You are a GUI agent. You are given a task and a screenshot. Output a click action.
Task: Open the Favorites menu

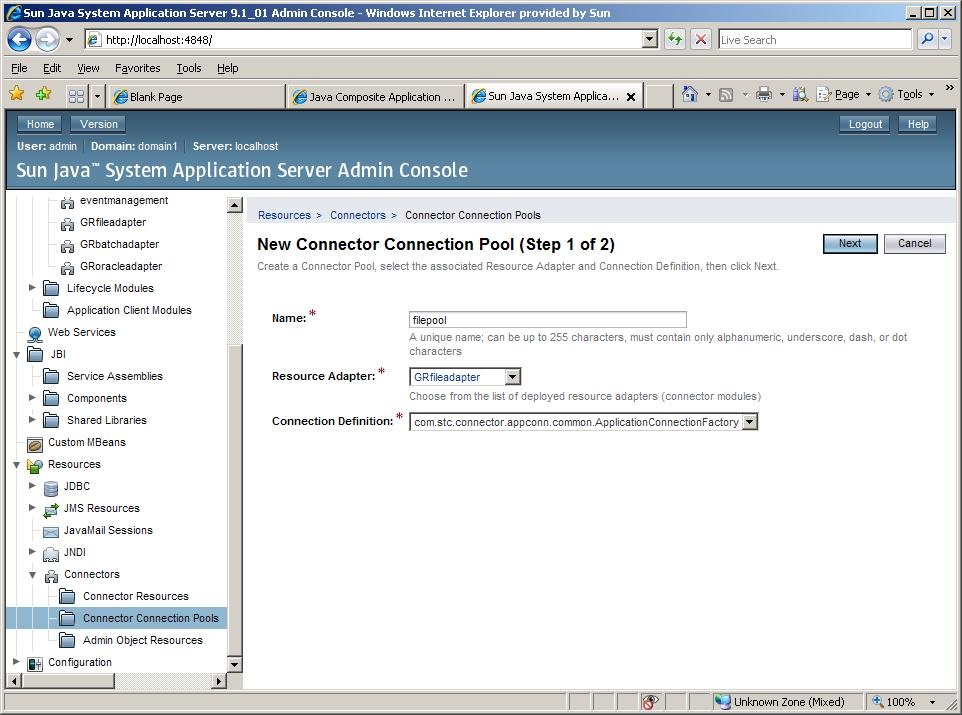137,68
